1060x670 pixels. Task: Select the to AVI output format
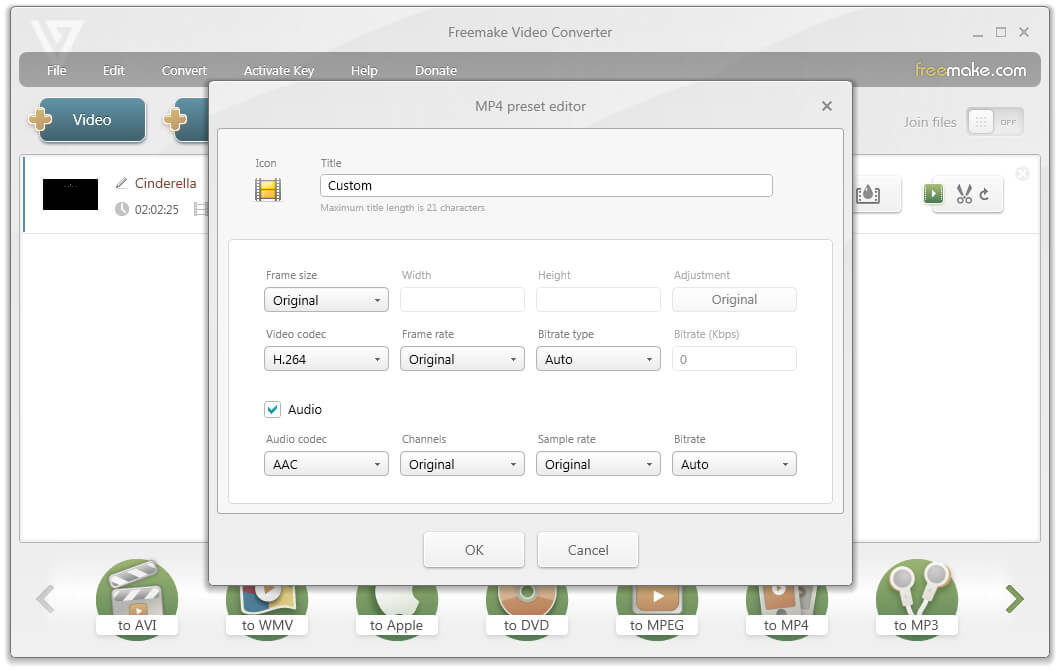(137, 598)
